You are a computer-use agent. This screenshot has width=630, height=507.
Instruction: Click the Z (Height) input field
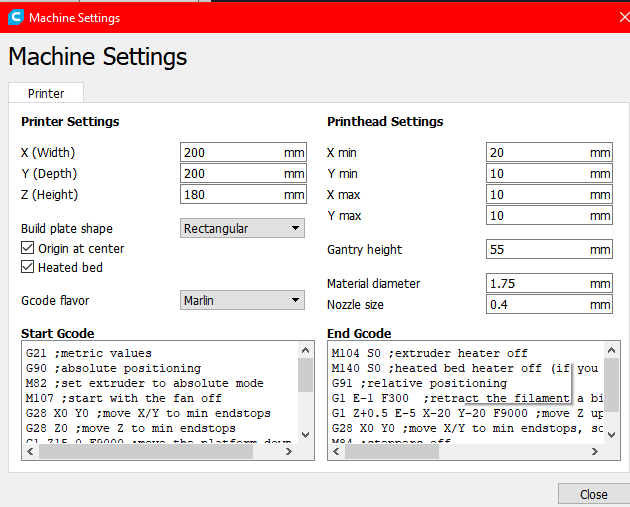click(x=231, y=195)
